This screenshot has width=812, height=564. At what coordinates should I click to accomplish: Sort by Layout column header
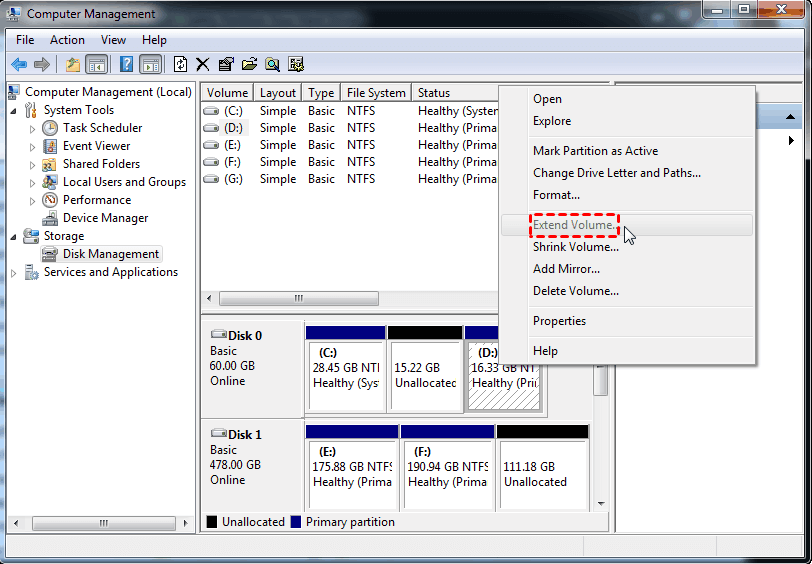click(278, 93)
